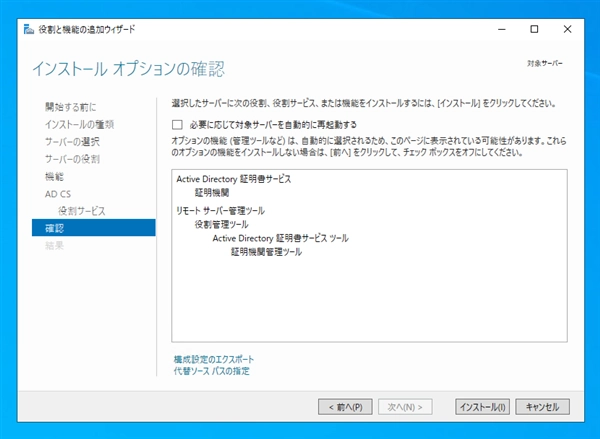Minimize the wizard window
600x439 pixels.
(502, 29)
